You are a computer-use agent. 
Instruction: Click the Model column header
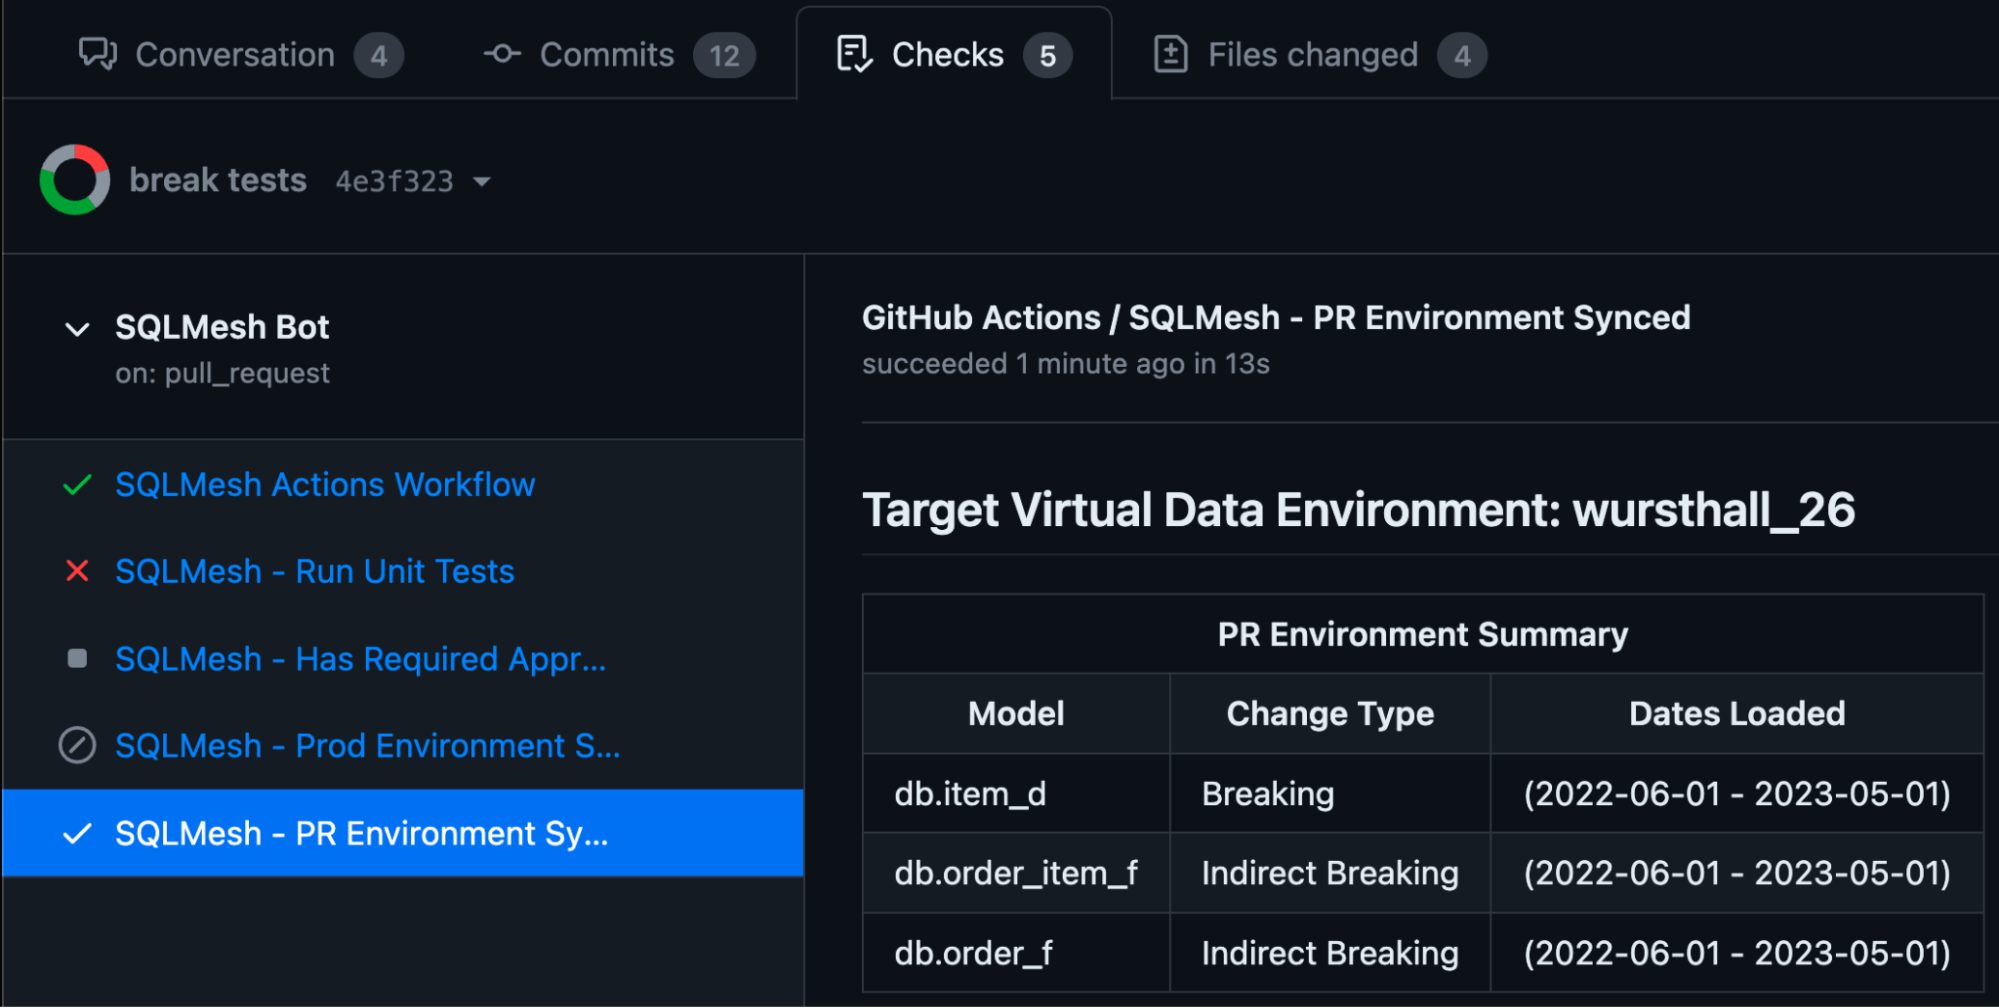[1016, 714]
